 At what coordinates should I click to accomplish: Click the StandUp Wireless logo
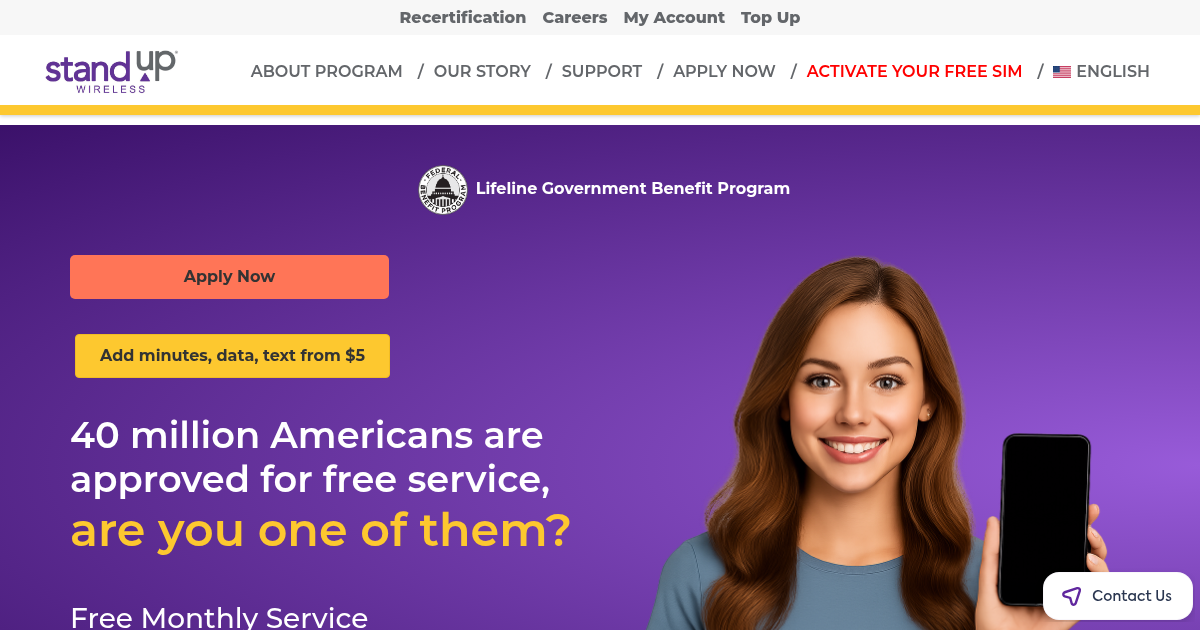[111, 71]
